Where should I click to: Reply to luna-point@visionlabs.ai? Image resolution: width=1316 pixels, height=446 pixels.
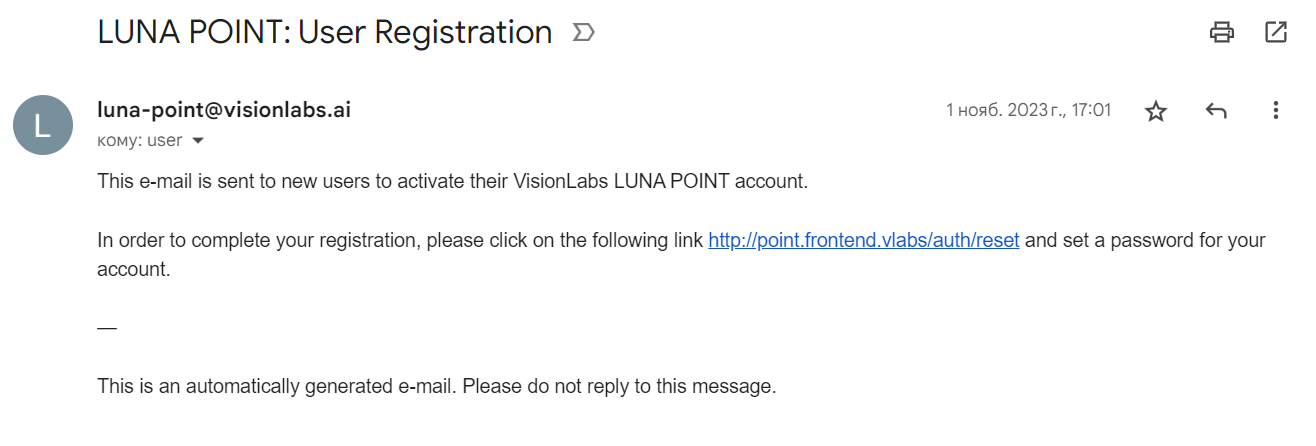[1216, 111]
